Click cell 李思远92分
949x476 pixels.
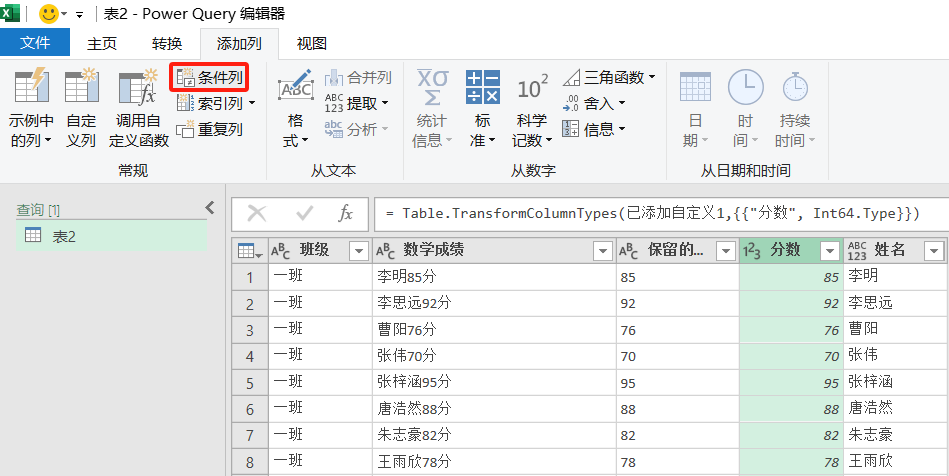pyautogui.click(x=494, y=303)
